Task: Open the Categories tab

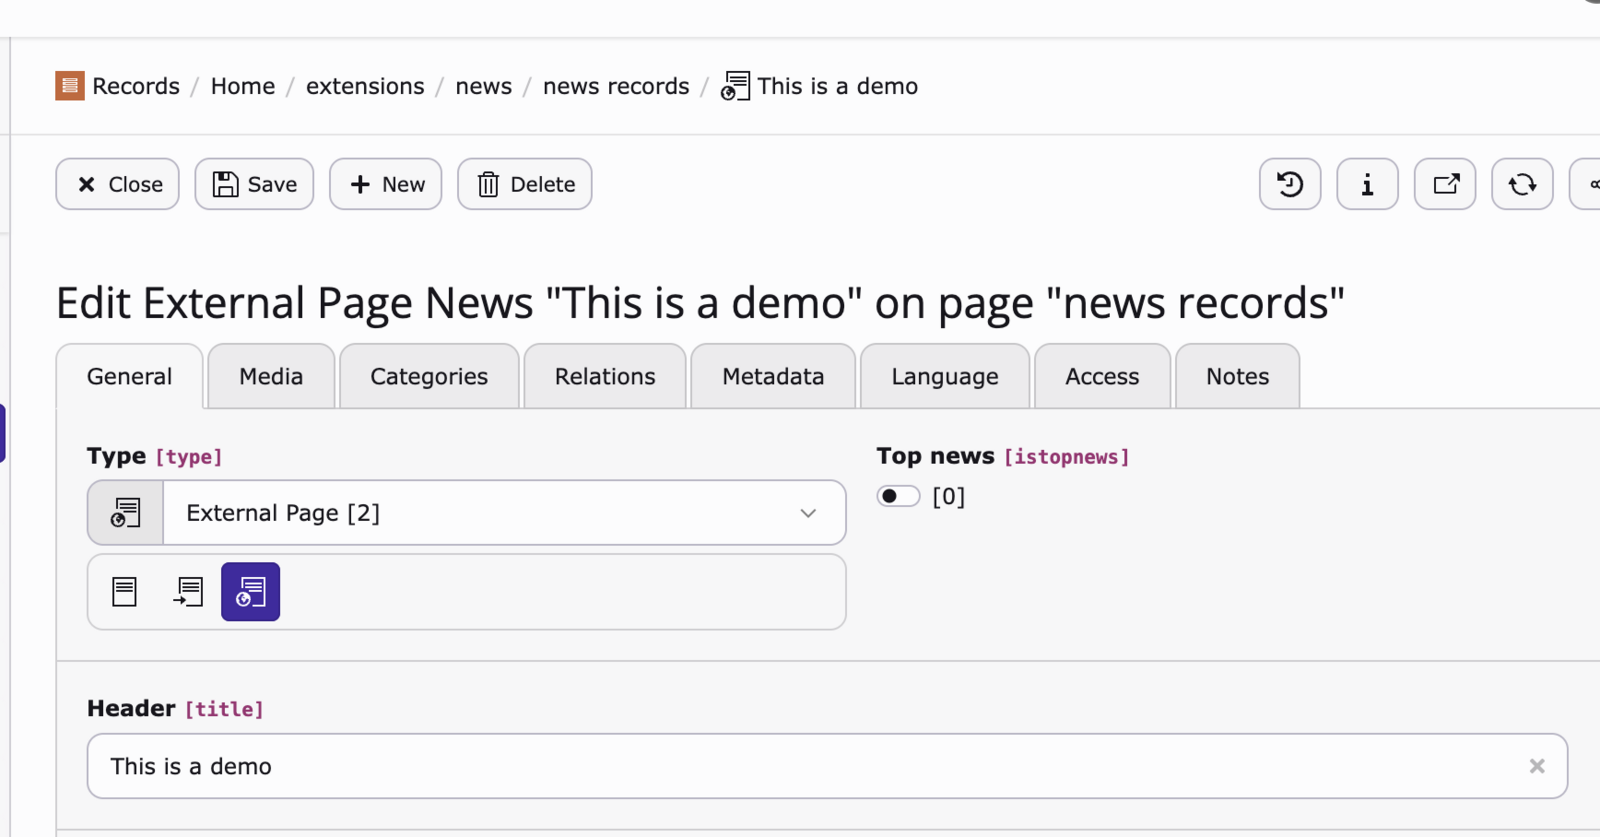Action: [429, 377]
